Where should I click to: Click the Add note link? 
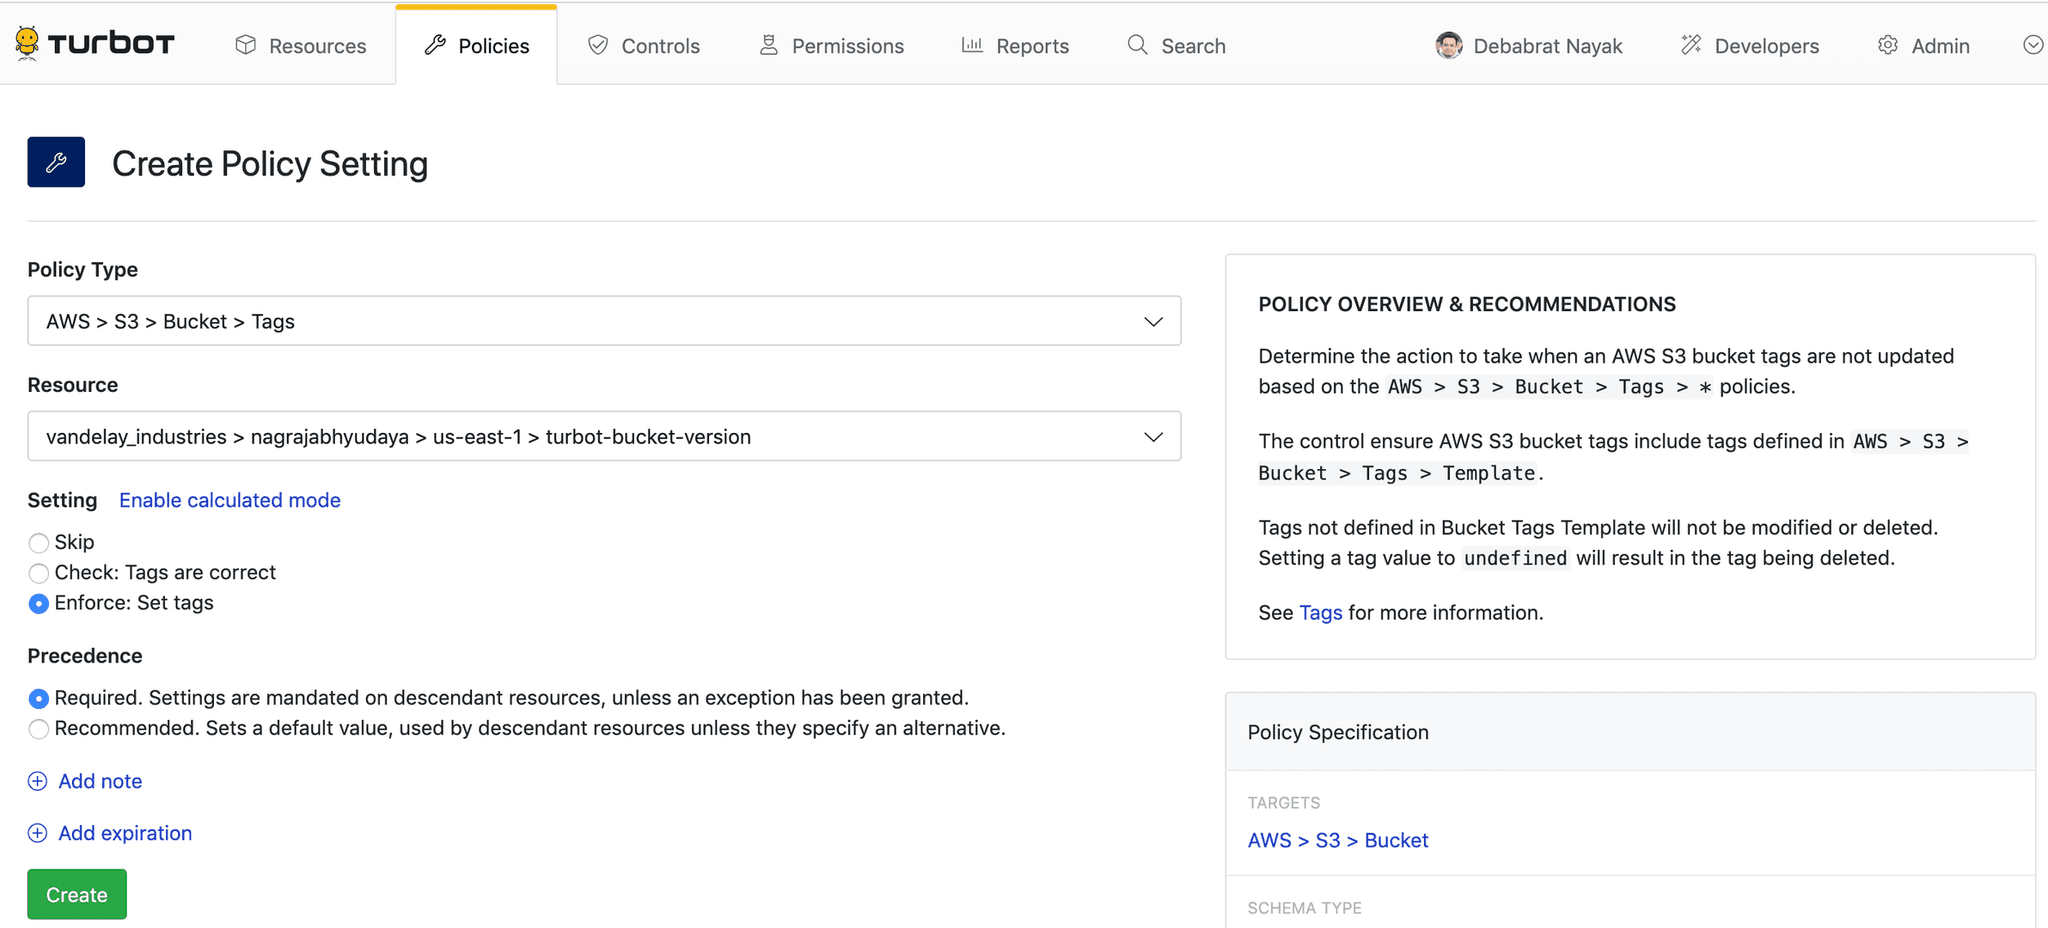(100, 781)
